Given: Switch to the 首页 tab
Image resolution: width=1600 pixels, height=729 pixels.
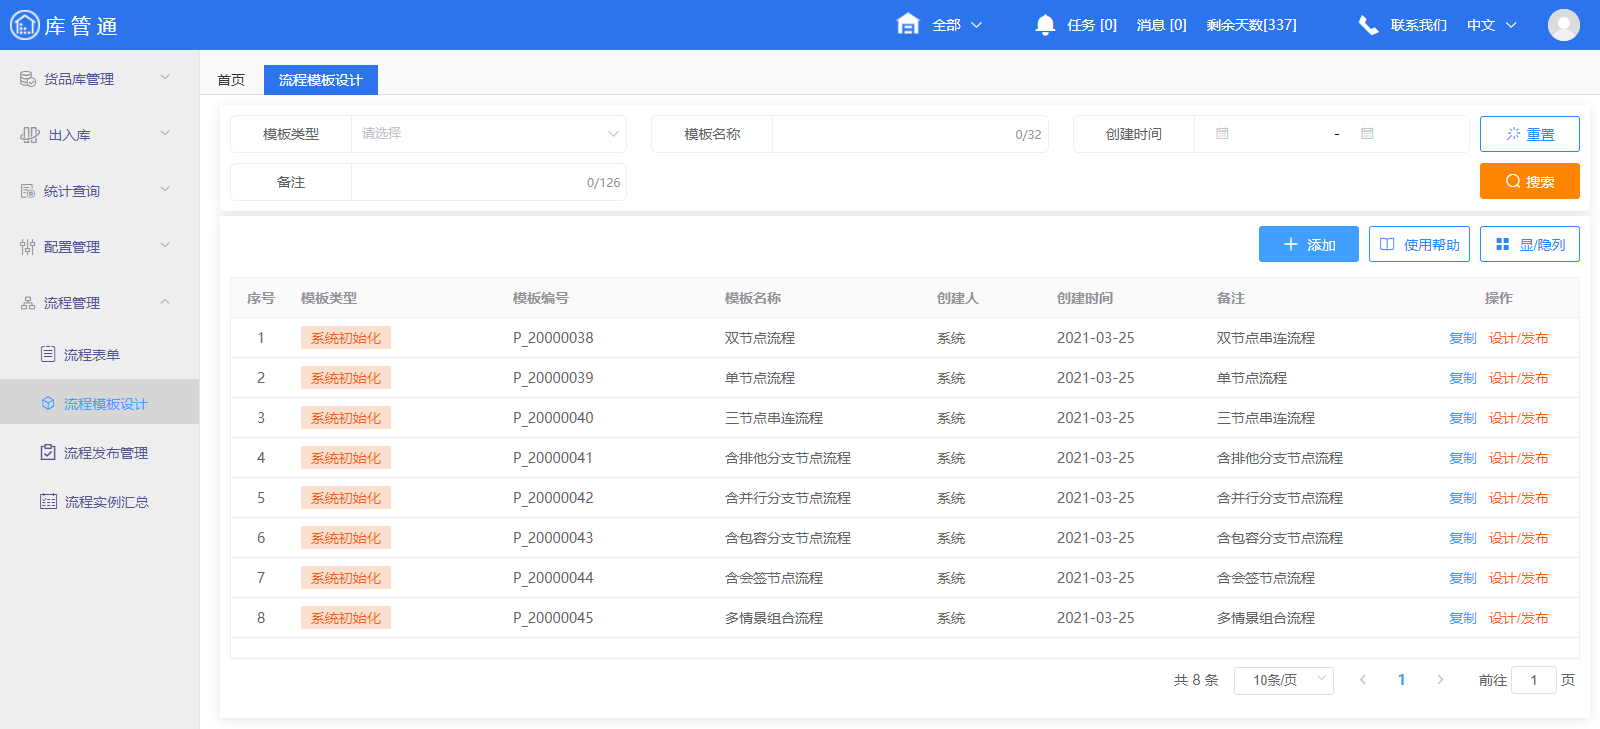Looking at the screenshot, I should click(231, 80).
